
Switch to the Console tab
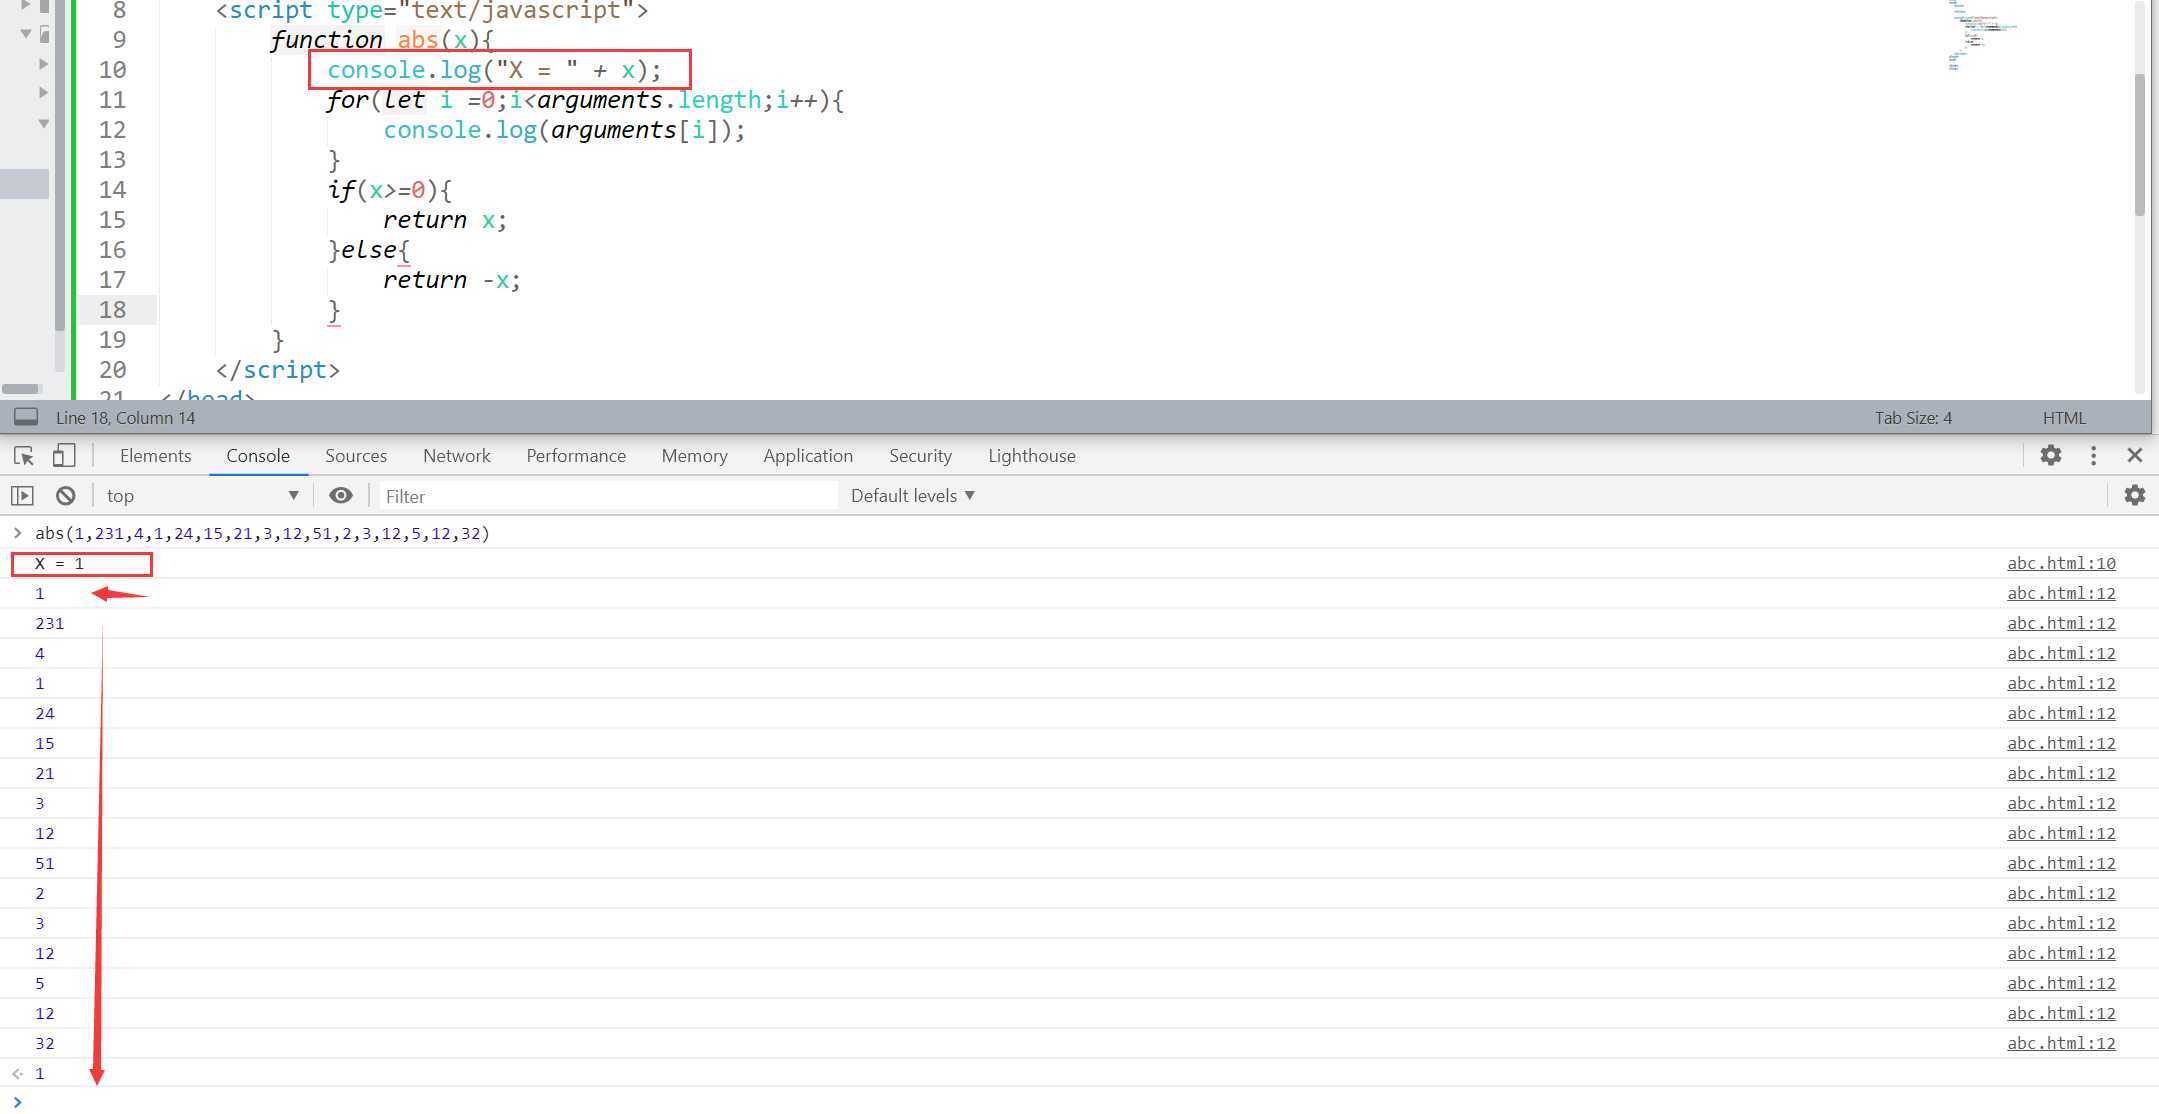click(258, 456)
